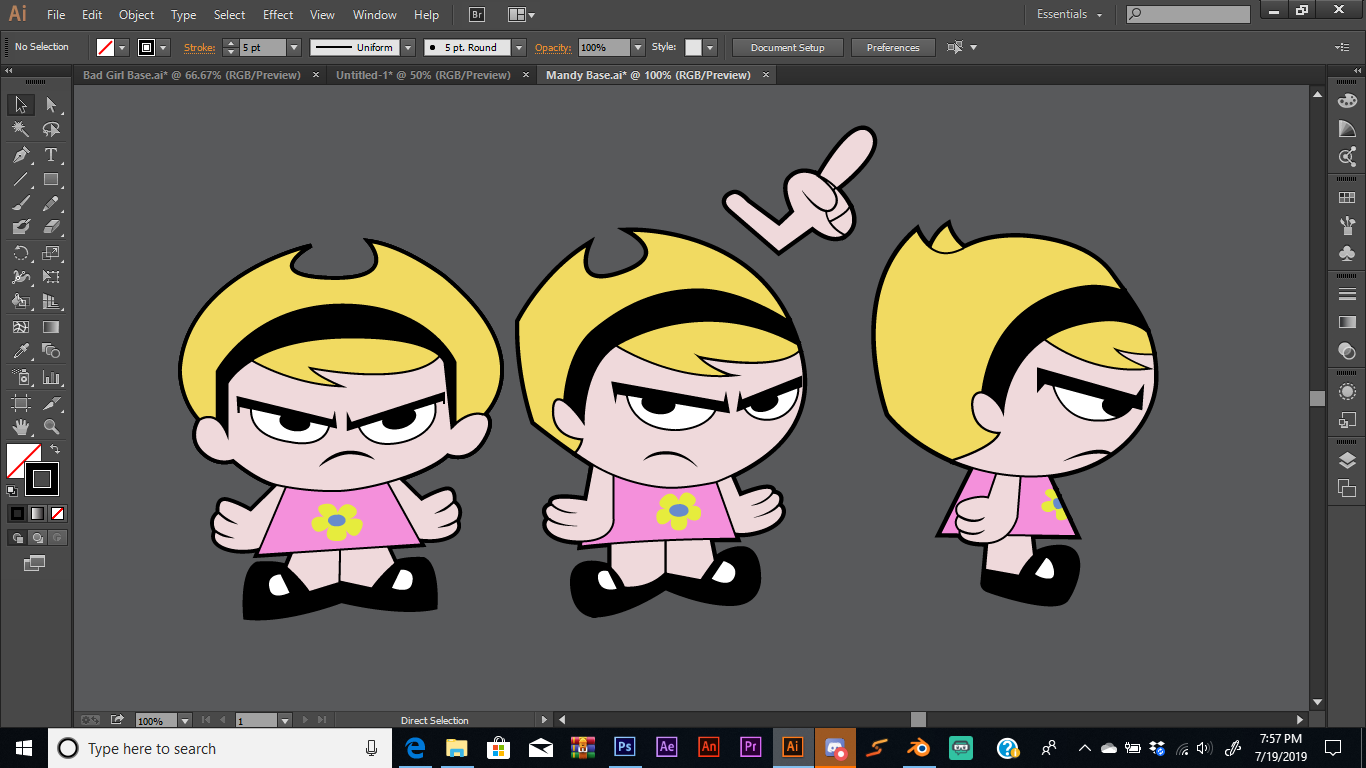Viewport: 1366px width, 768px height.
Task: Open the Appearance panel icon
Action: [1347, 392]
